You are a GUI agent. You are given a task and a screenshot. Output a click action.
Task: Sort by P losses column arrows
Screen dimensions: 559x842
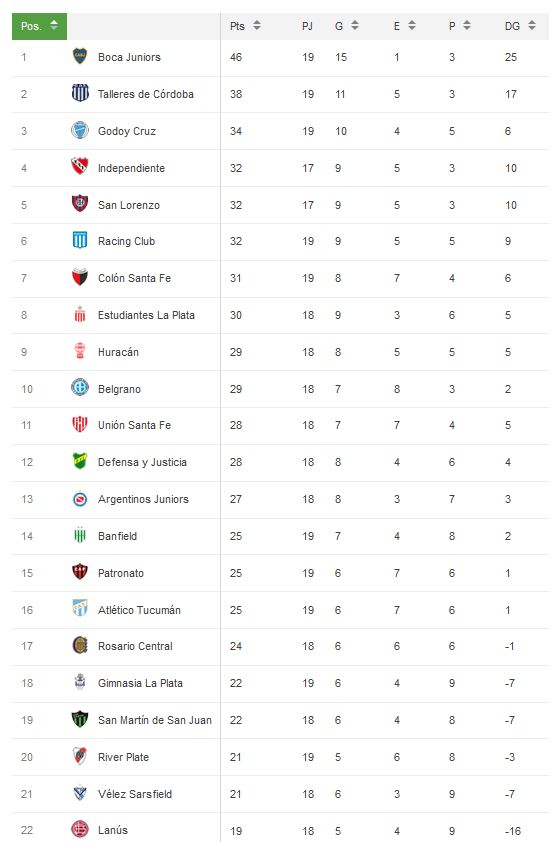467,25
